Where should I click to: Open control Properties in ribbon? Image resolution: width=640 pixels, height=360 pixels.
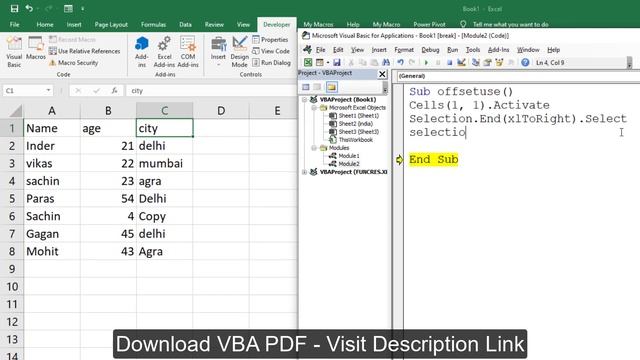(270, 40)
